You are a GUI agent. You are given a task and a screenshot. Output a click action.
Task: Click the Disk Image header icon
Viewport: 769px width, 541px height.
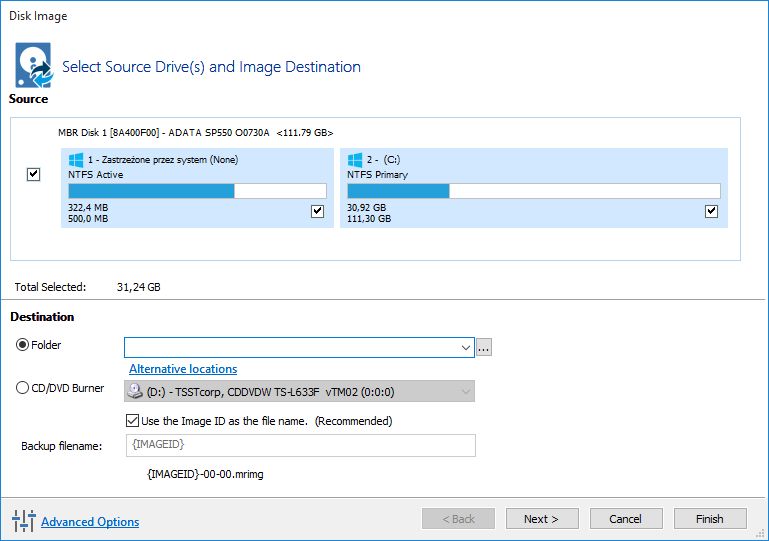32,66
